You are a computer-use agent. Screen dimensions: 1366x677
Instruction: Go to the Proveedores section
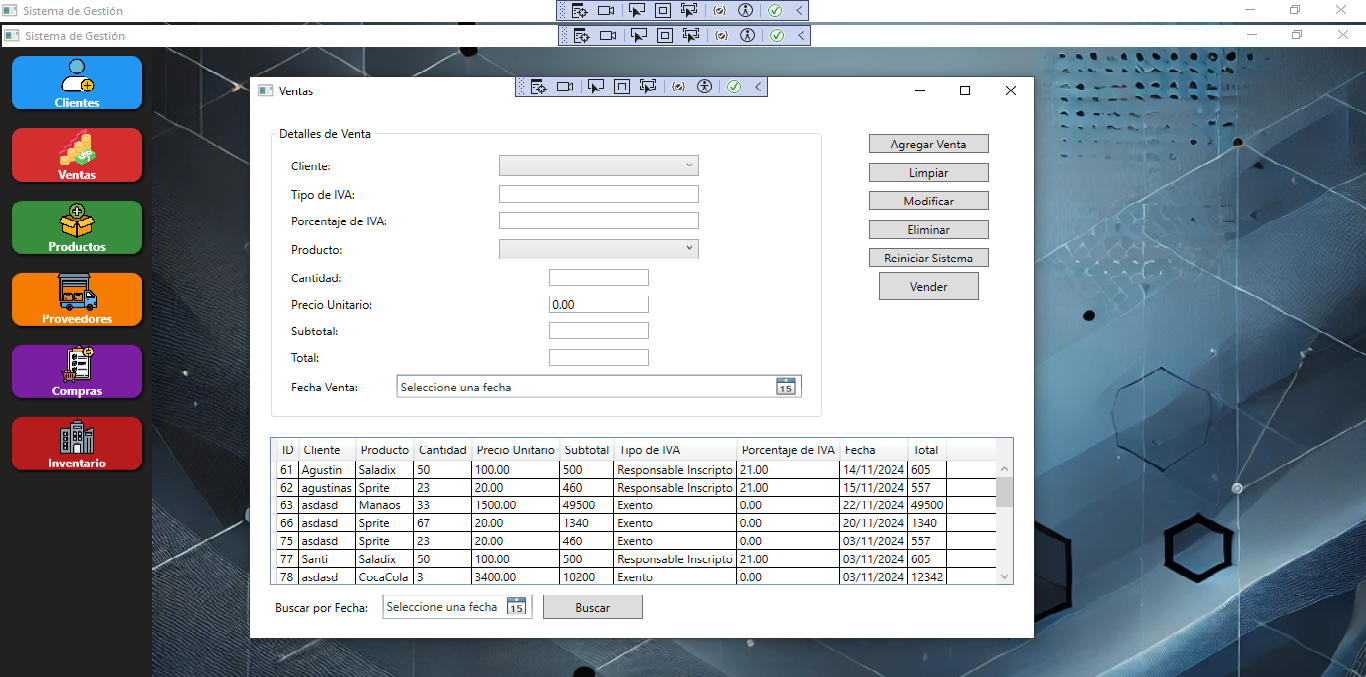77,299
